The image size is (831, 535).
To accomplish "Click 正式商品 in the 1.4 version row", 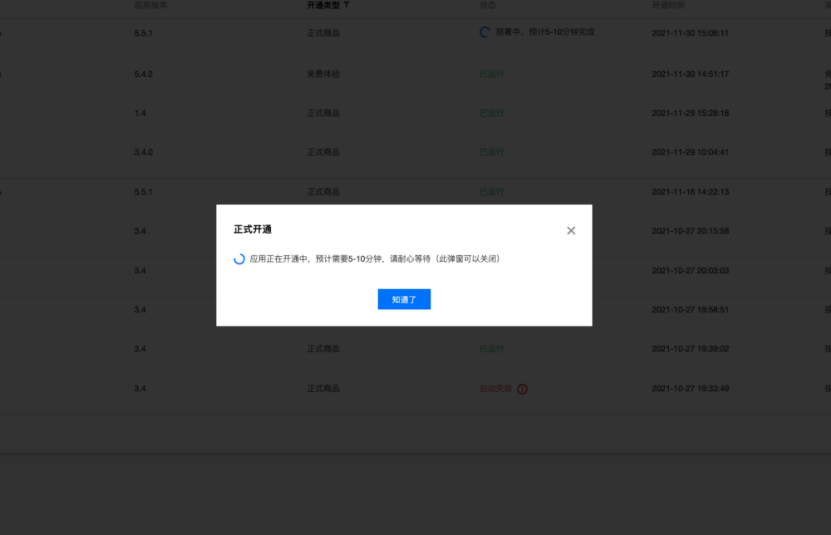I will click(x=323, y=113).
